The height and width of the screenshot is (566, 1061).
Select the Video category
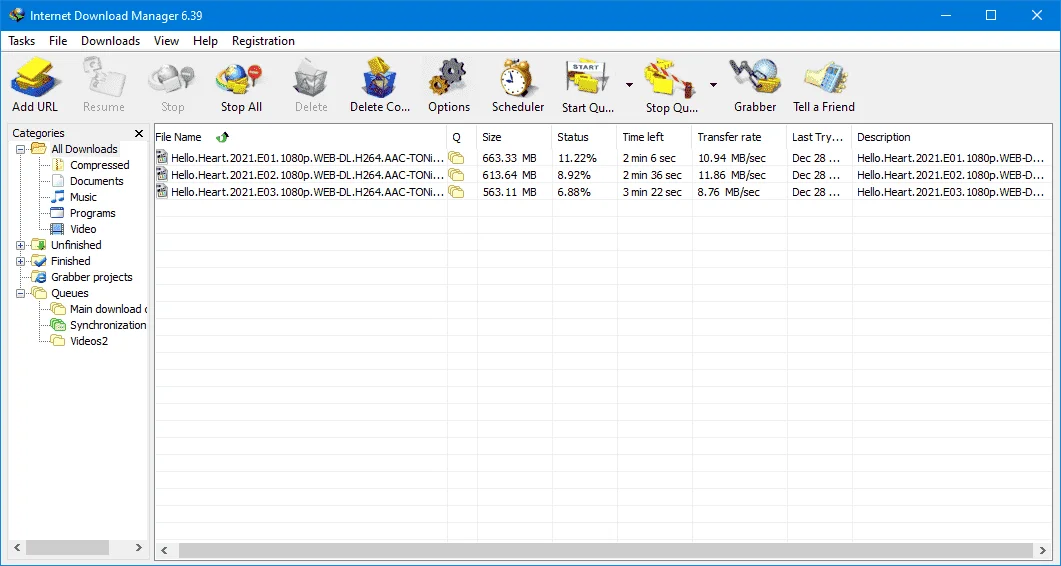click(x=83, y=229)
